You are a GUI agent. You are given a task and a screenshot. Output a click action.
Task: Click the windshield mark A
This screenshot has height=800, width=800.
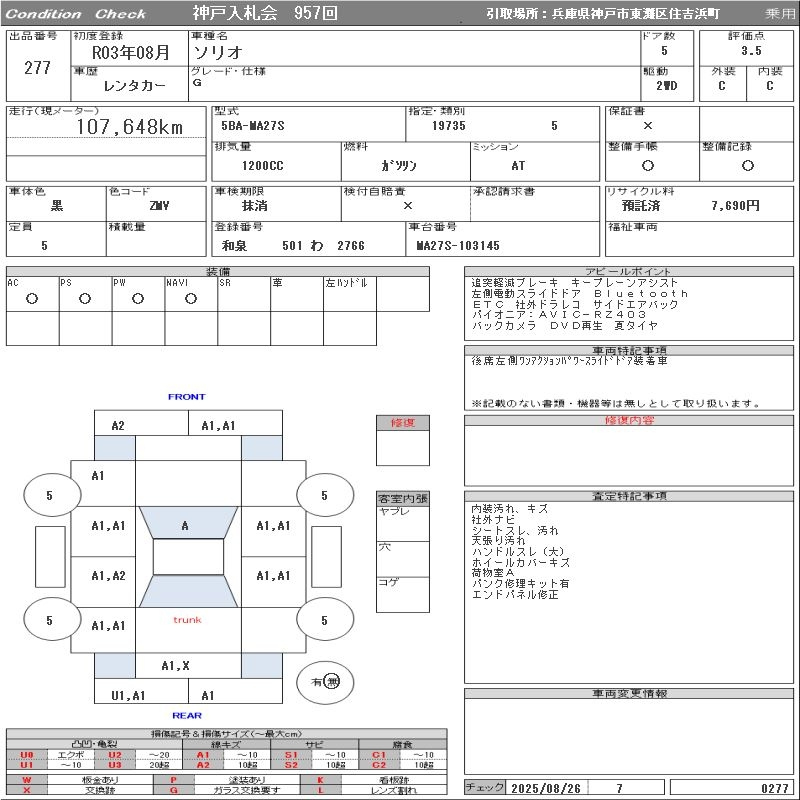pos(185,526)
